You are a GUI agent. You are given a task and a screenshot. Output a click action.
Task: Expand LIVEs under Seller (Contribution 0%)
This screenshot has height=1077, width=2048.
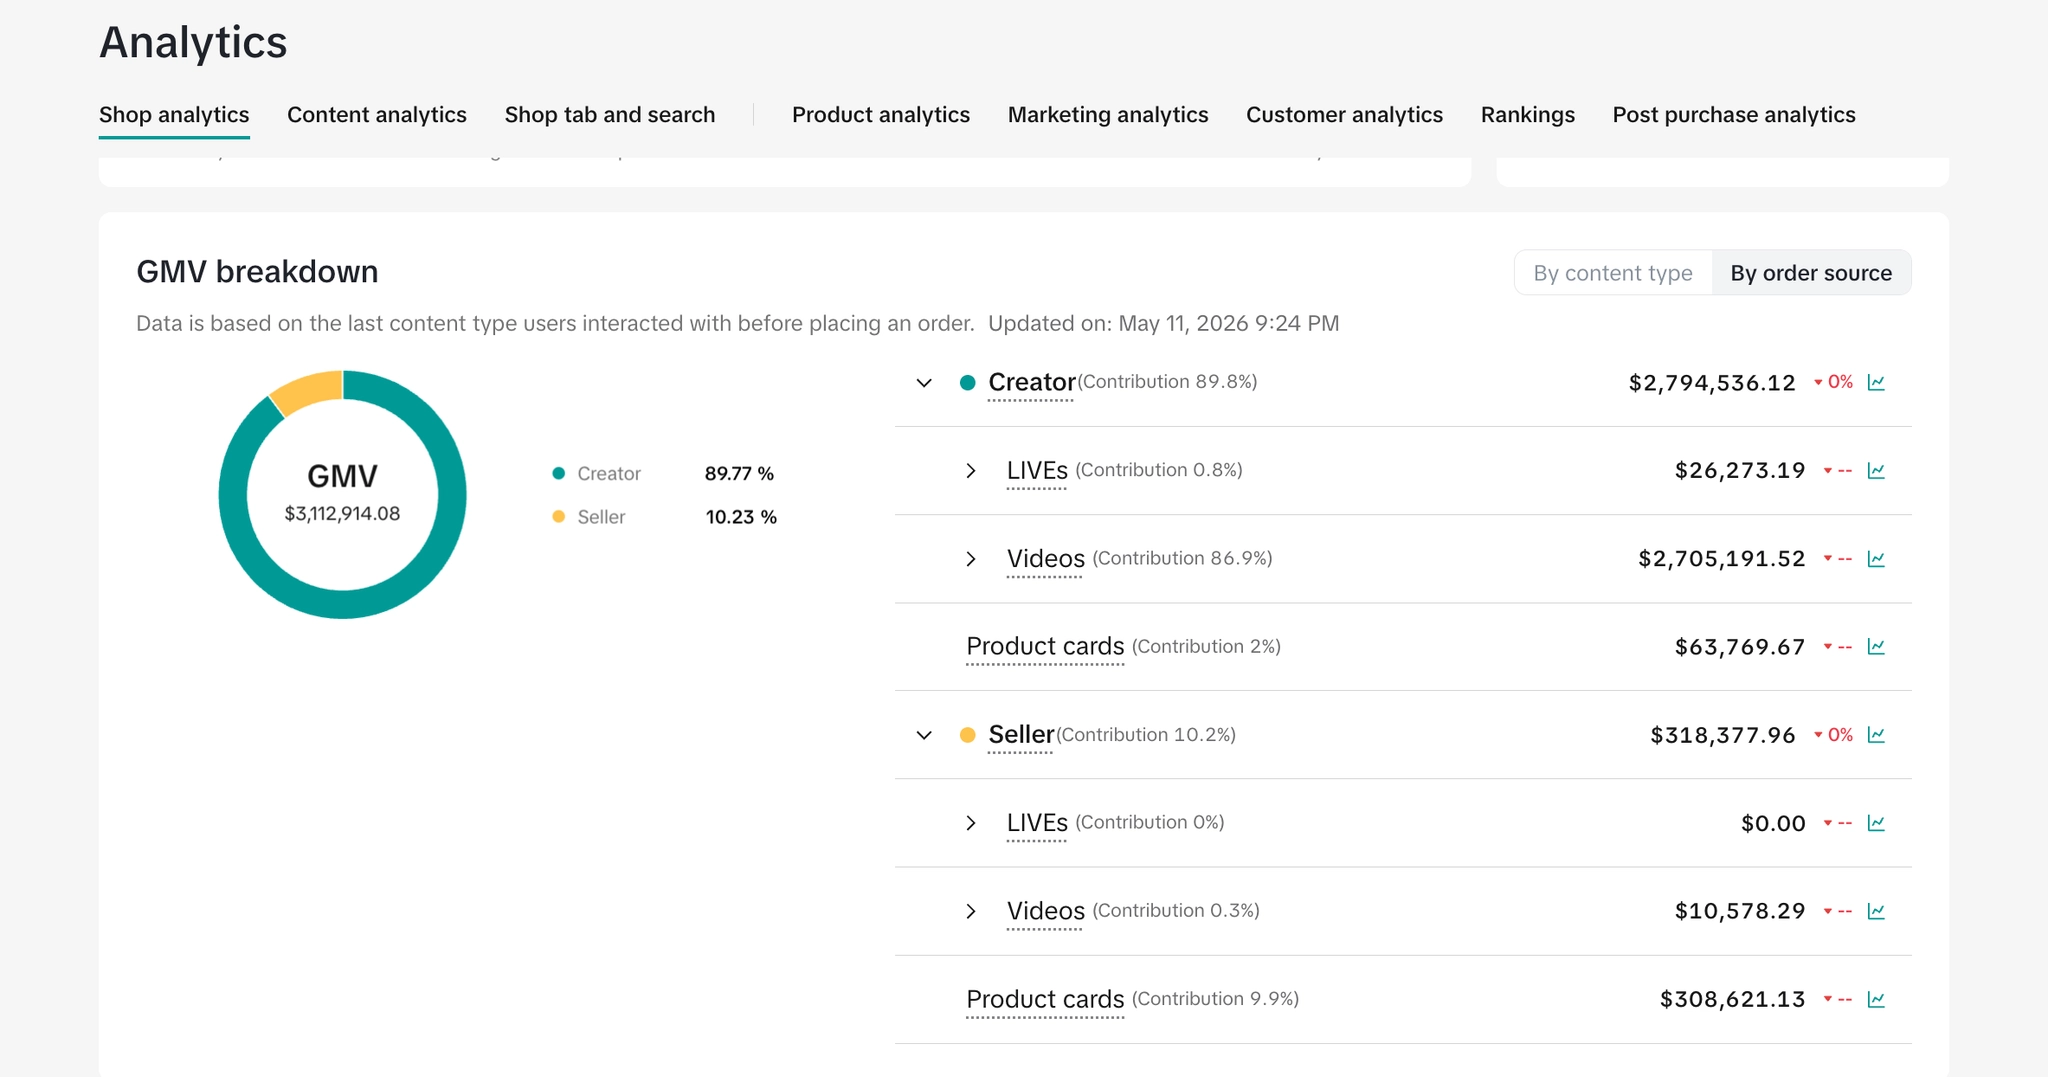click(970, 823)
